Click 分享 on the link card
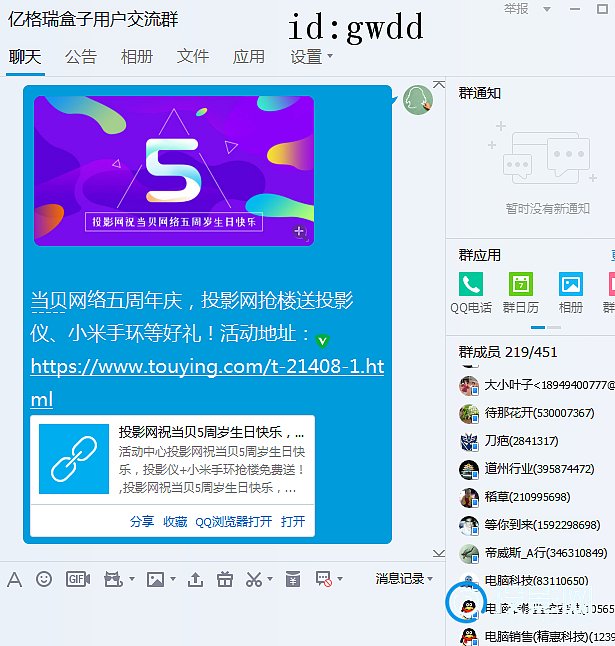Viewport: 615px width, 646px height. (142, 522)
